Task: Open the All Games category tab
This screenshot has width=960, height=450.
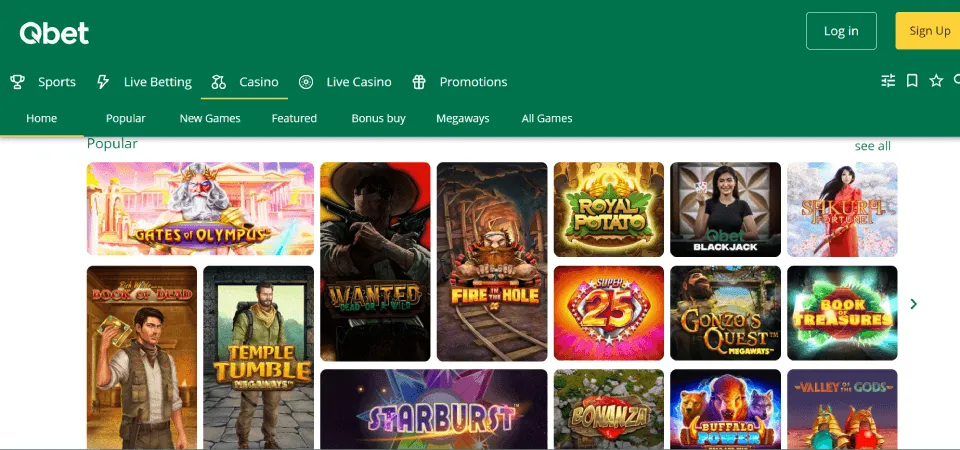Action: coord(547,118)
